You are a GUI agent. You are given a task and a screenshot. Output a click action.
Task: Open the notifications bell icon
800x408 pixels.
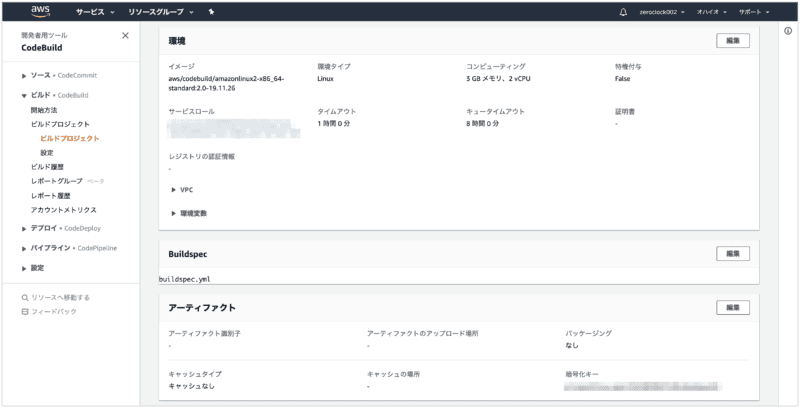click(623, 12)
